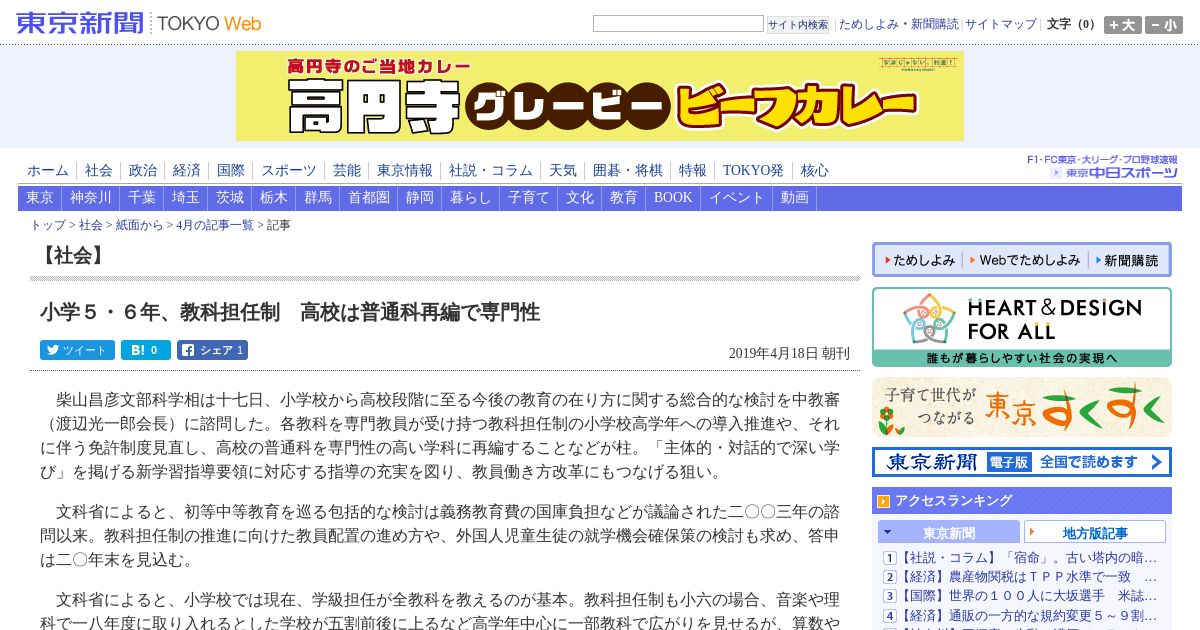Select 茨城 in the blue sub-navigation bar

click(229, 198)
